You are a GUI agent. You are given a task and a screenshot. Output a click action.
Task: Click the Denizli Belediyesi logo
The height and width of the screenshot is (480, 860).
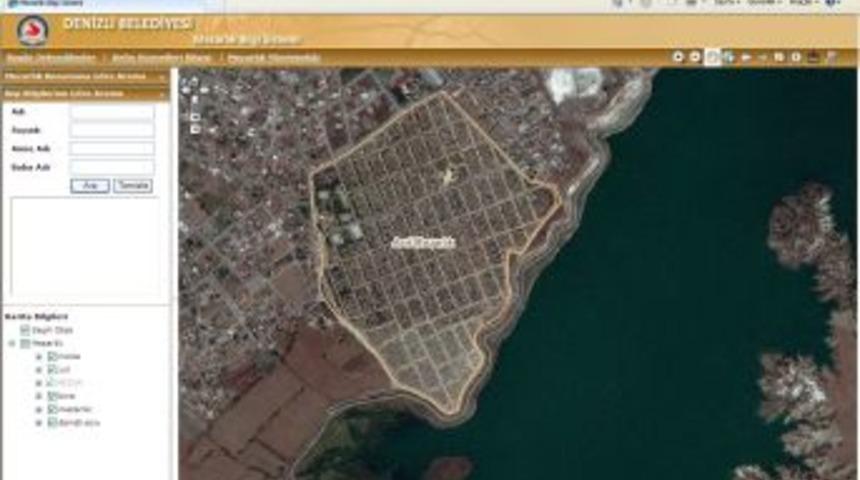pyautogui.click(x=32, y=30)
